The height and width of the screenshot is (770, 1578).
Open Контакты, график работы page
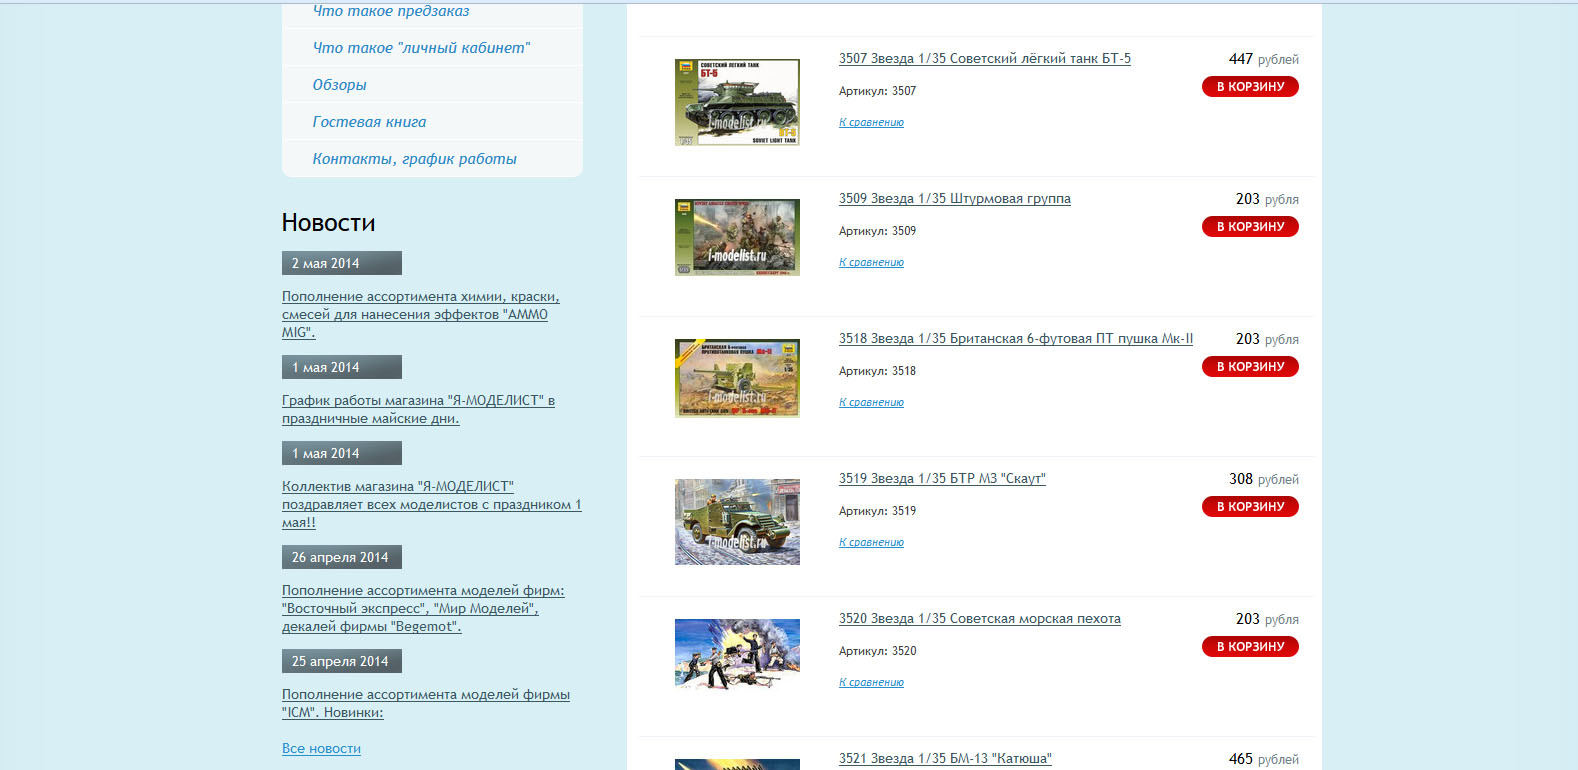(414, 159)
